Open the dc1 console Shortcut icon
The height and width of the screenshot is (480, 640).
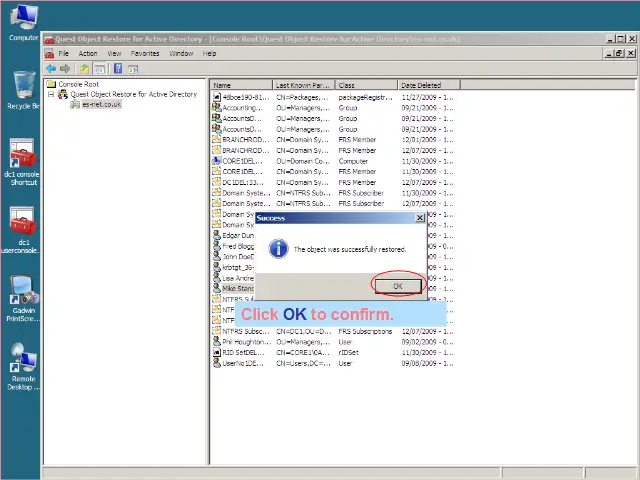pos(22,155)
